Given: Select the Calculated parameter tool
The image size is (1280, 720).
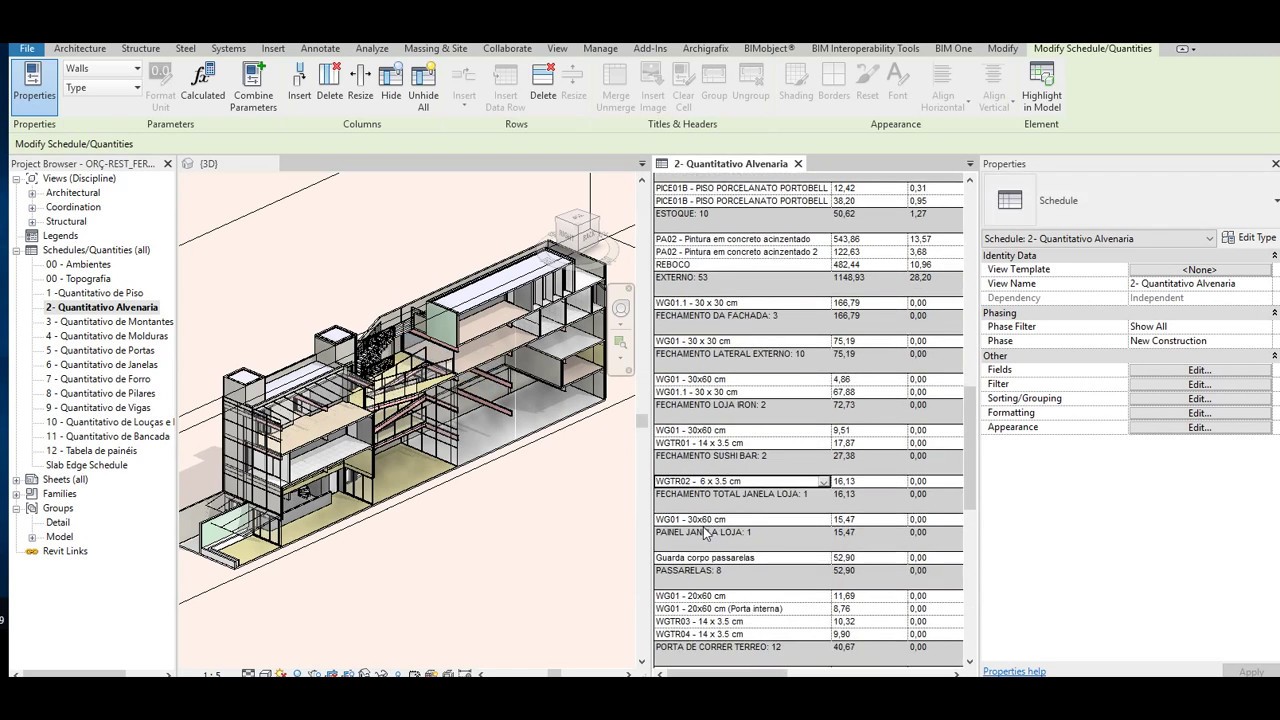Looking at the screenshot, I should pos(203,82).
